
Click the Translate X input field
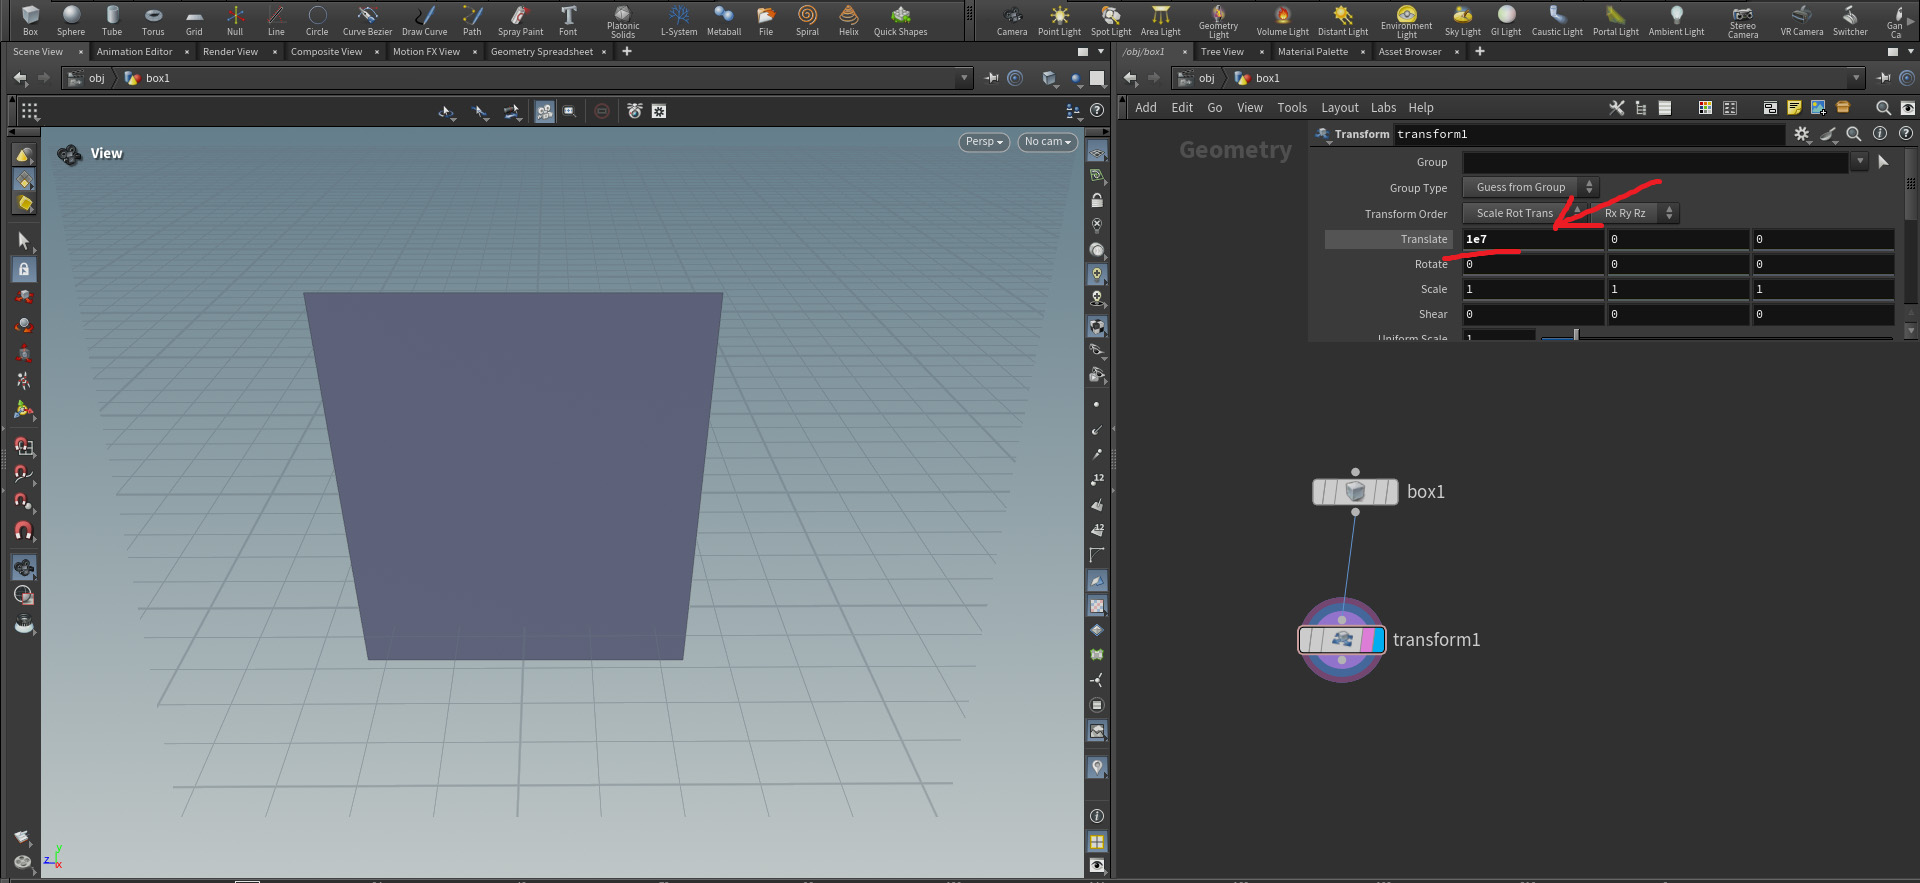1533,239
